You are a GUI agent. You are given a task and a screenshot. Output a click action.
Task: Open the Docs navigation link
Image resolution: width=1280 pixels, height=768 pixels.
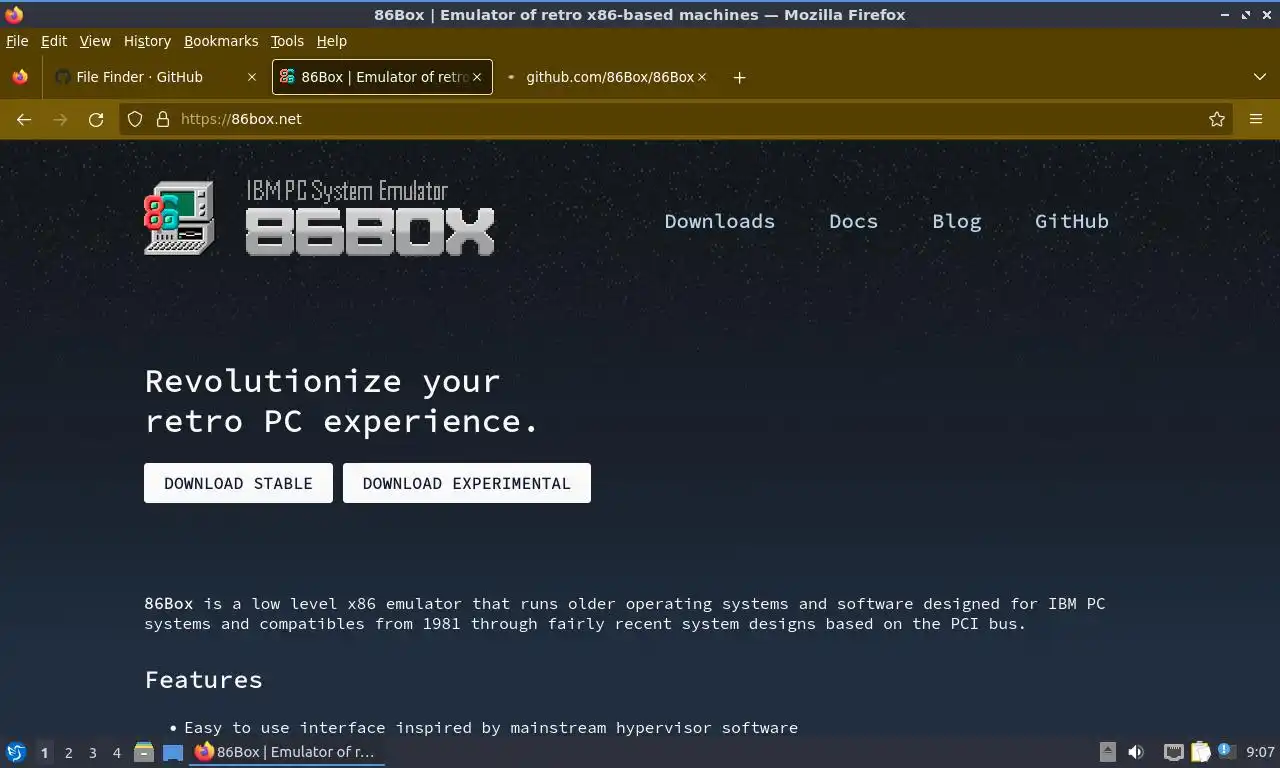tap(853, 221)
